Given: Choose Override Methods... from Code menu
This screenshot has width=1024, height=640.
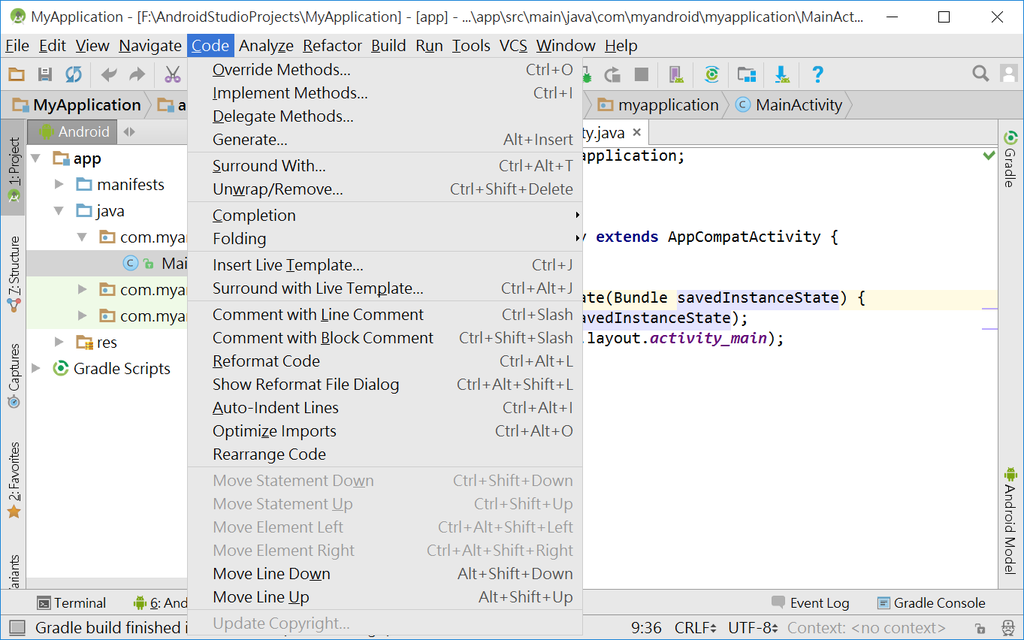Looking at the screenshot, I should [x=385, y=69].
